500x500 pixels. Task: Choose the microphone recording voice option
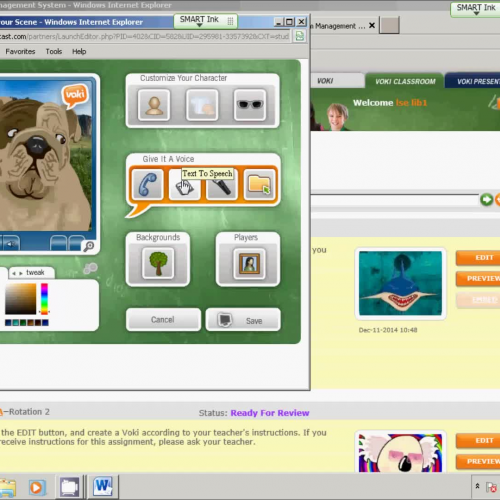coord(222,184)
